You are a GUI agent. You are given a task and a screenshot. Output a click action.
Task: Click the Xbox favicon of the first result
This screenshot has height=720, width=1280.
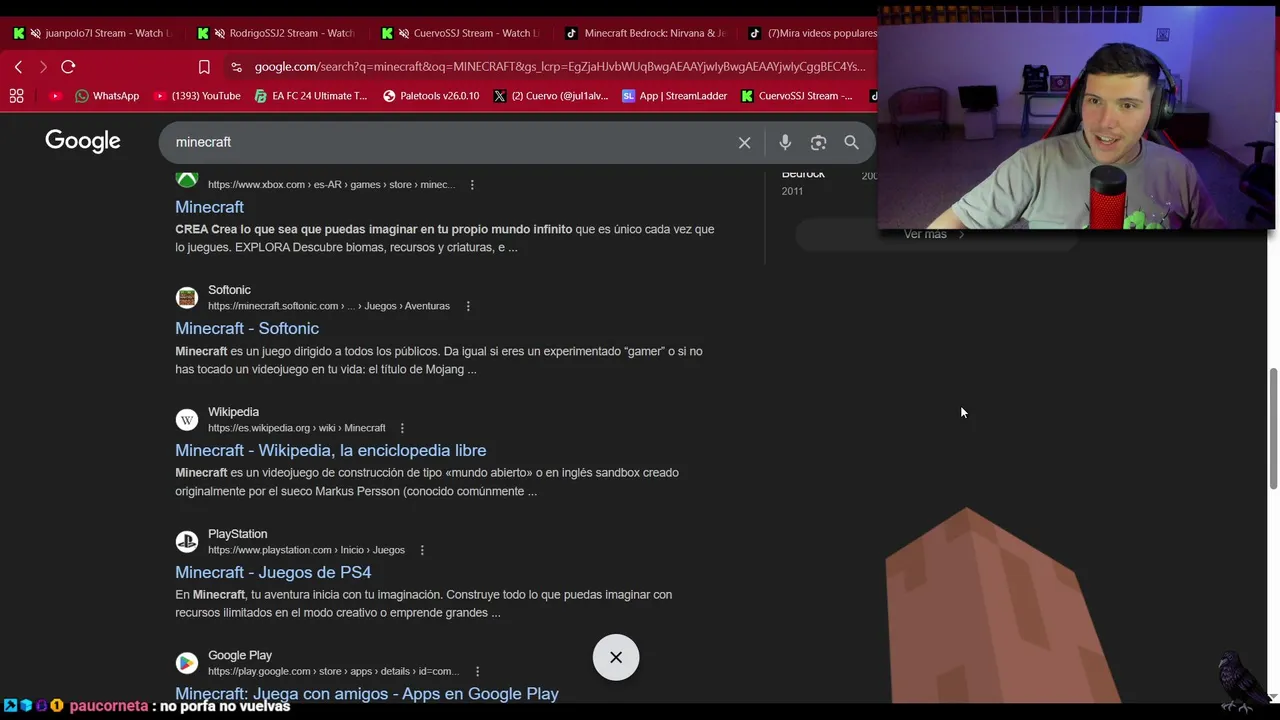click(x=187, y=179)
